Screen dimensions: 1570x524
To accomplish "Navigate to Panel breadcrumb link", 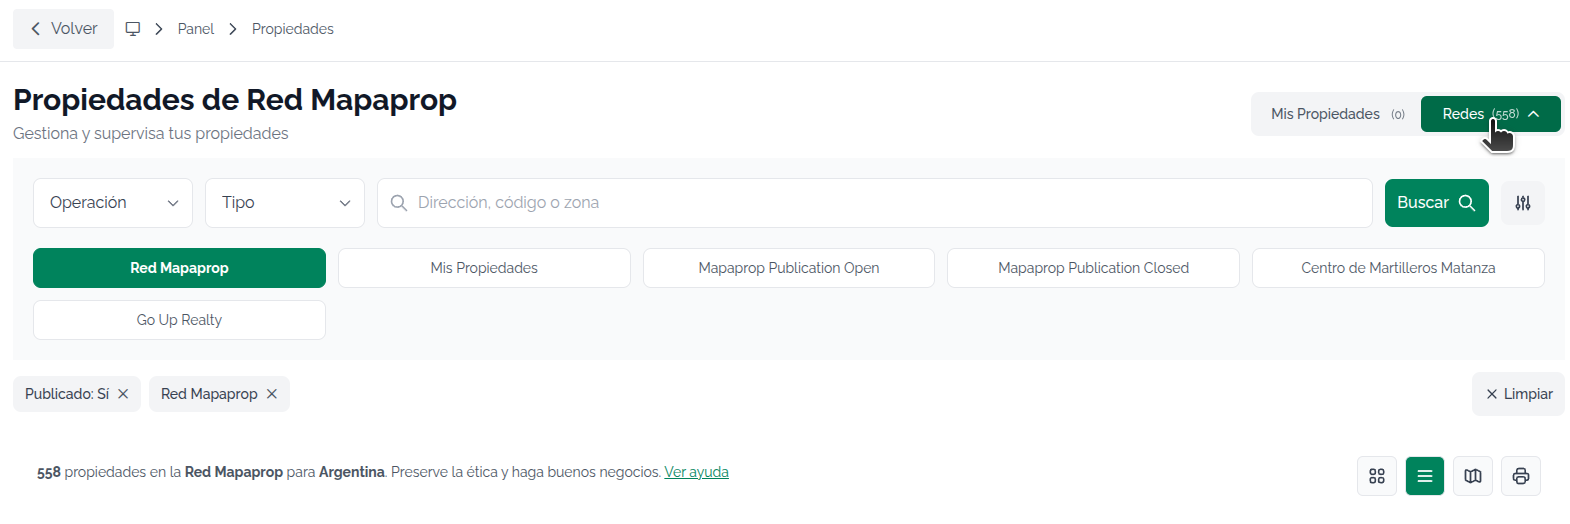I will pyautogui.click(x=196, y=29).
